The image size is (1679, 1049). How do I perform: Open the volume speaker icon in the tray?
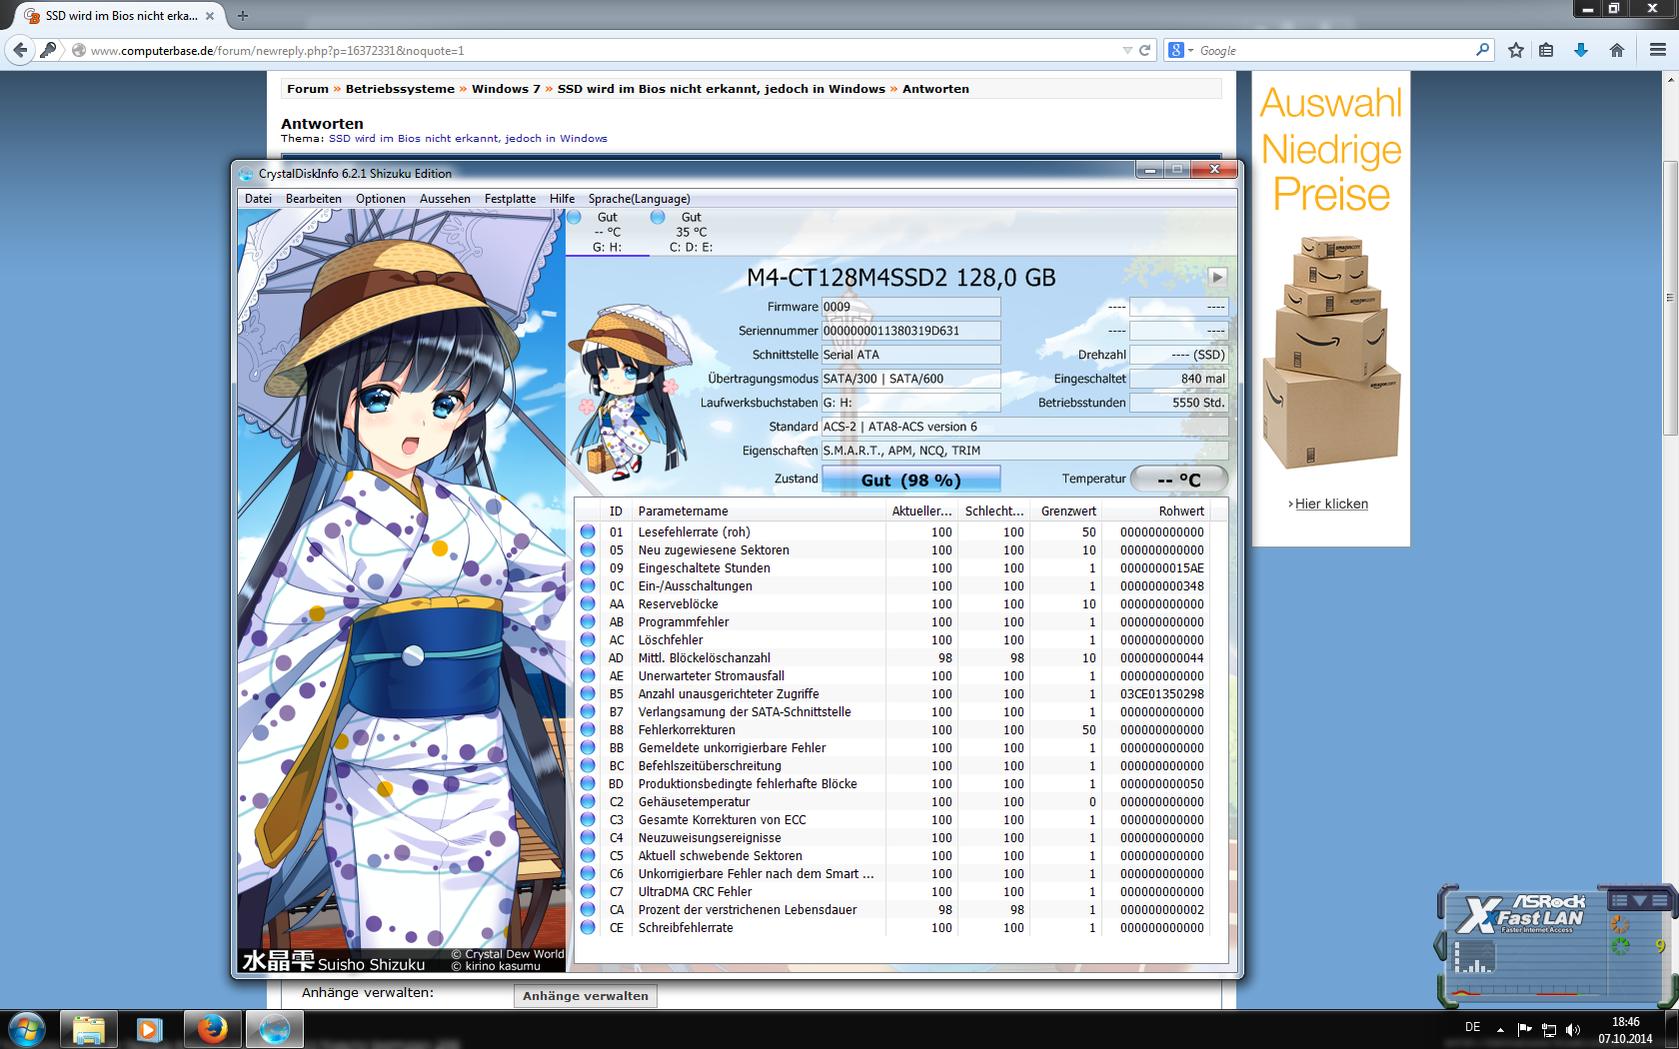click(1573, 1029)
